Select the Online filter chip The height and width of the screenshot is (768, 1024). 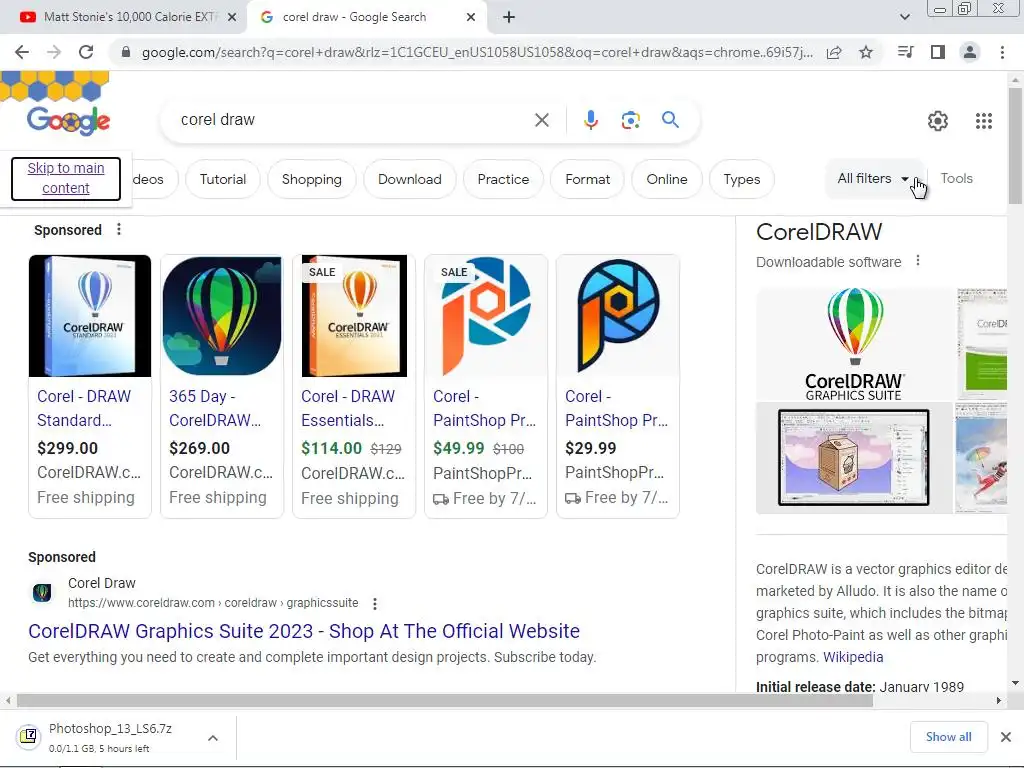point(667,179)
